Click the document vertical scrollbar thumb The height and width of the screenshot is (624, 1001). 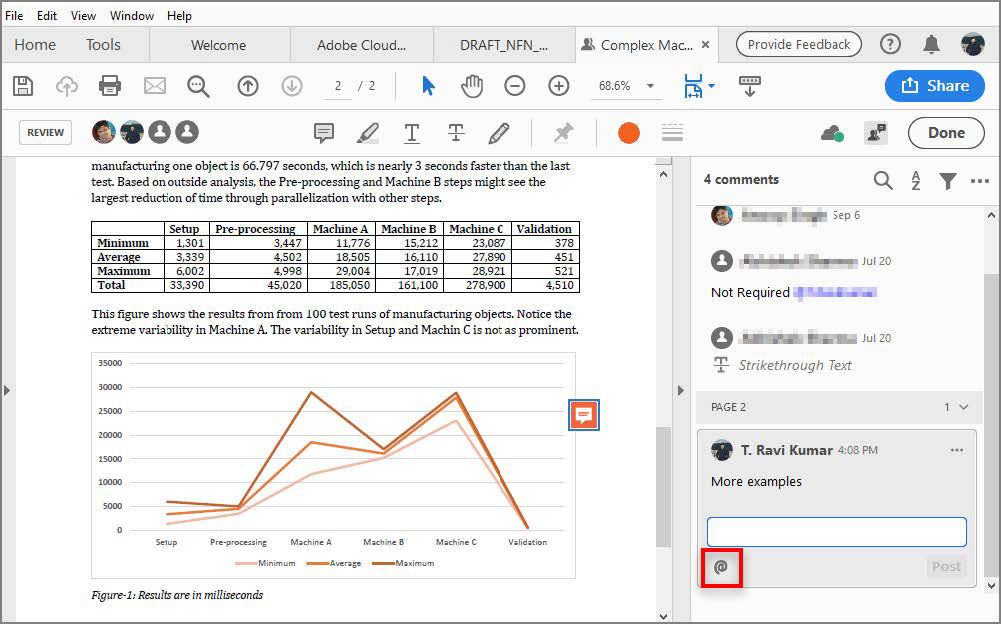663,487
